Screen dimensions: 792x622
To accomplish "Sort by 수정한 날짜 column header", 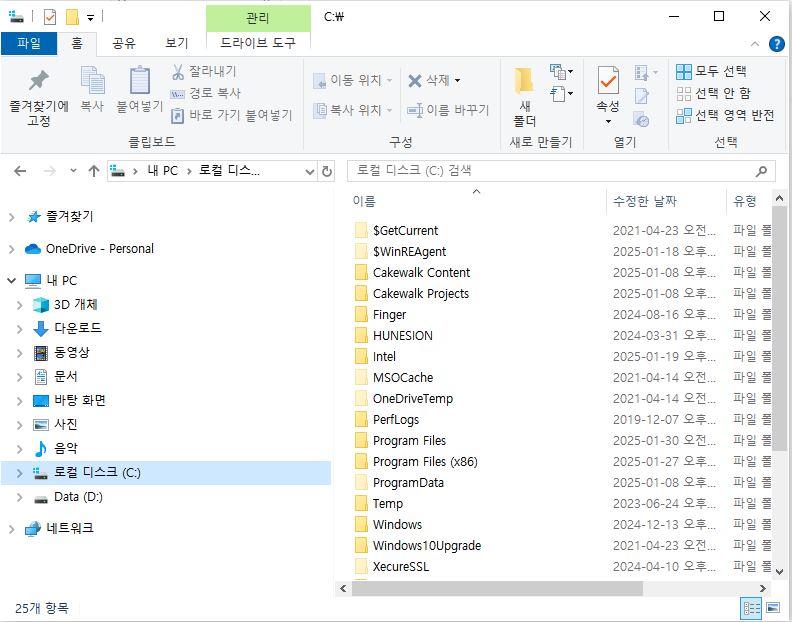I will 645,202.
